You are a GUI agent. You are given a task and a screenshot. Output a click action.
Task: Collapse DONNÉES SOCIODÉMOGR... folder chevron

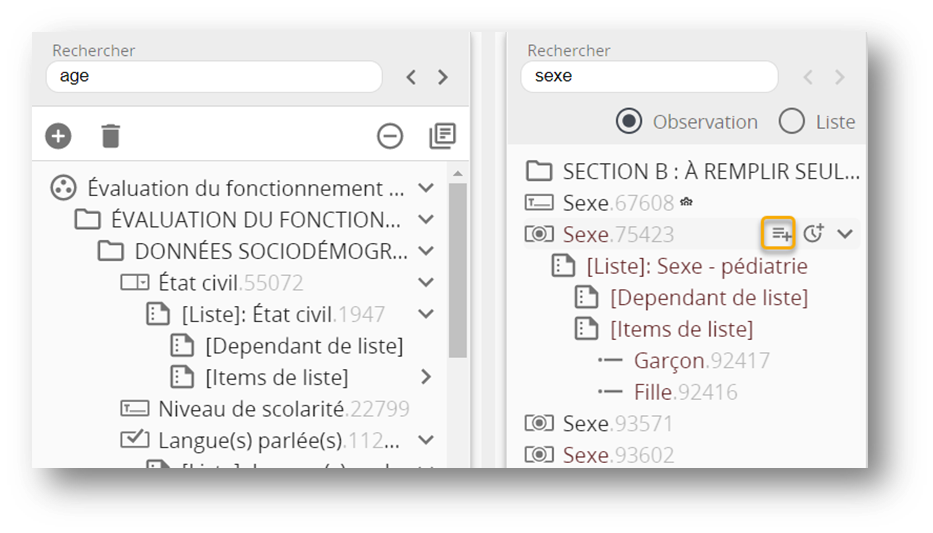(426, 250)
